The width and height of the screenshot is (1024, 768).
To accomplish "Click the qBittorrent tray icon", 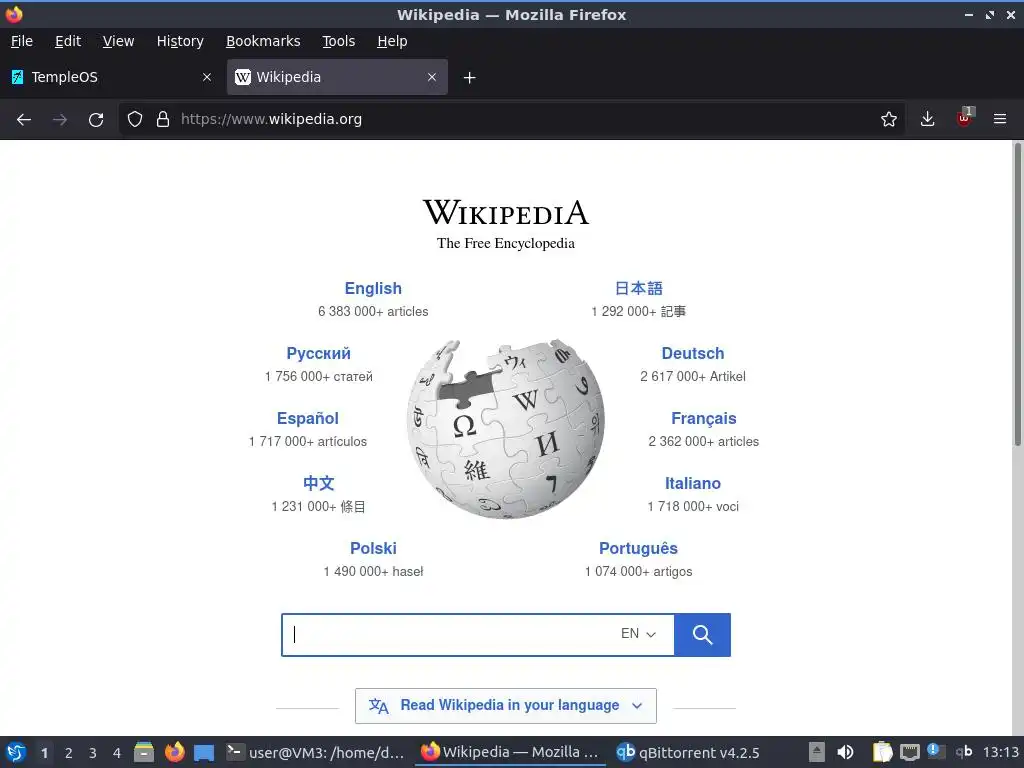I will pyautogui.click(x=964, y=752).
